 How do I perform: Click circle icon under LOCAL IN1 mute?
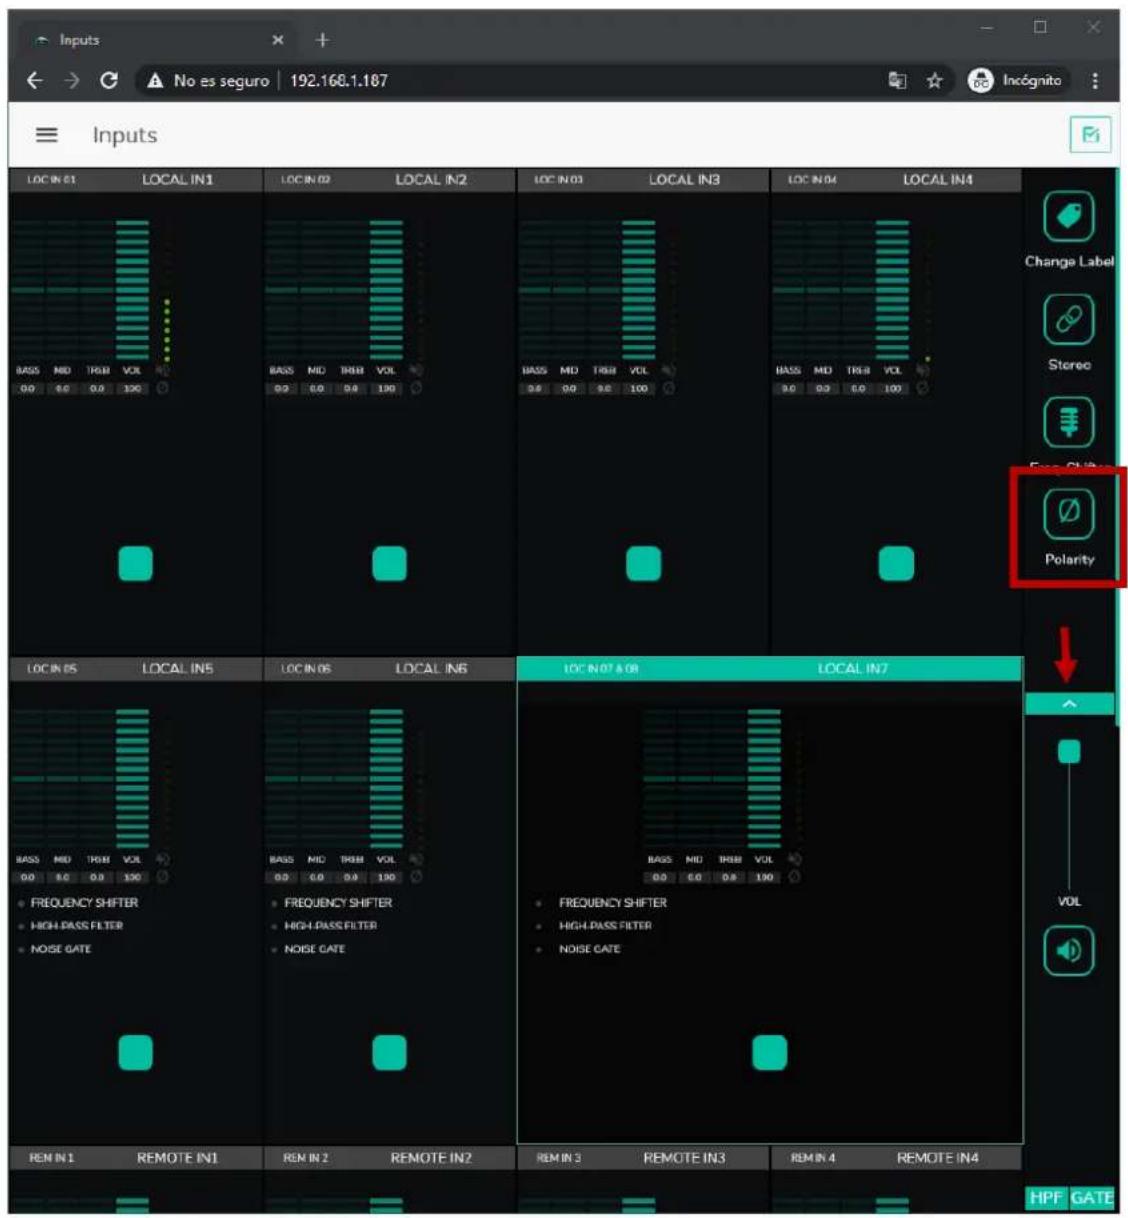tap(163, 388)
